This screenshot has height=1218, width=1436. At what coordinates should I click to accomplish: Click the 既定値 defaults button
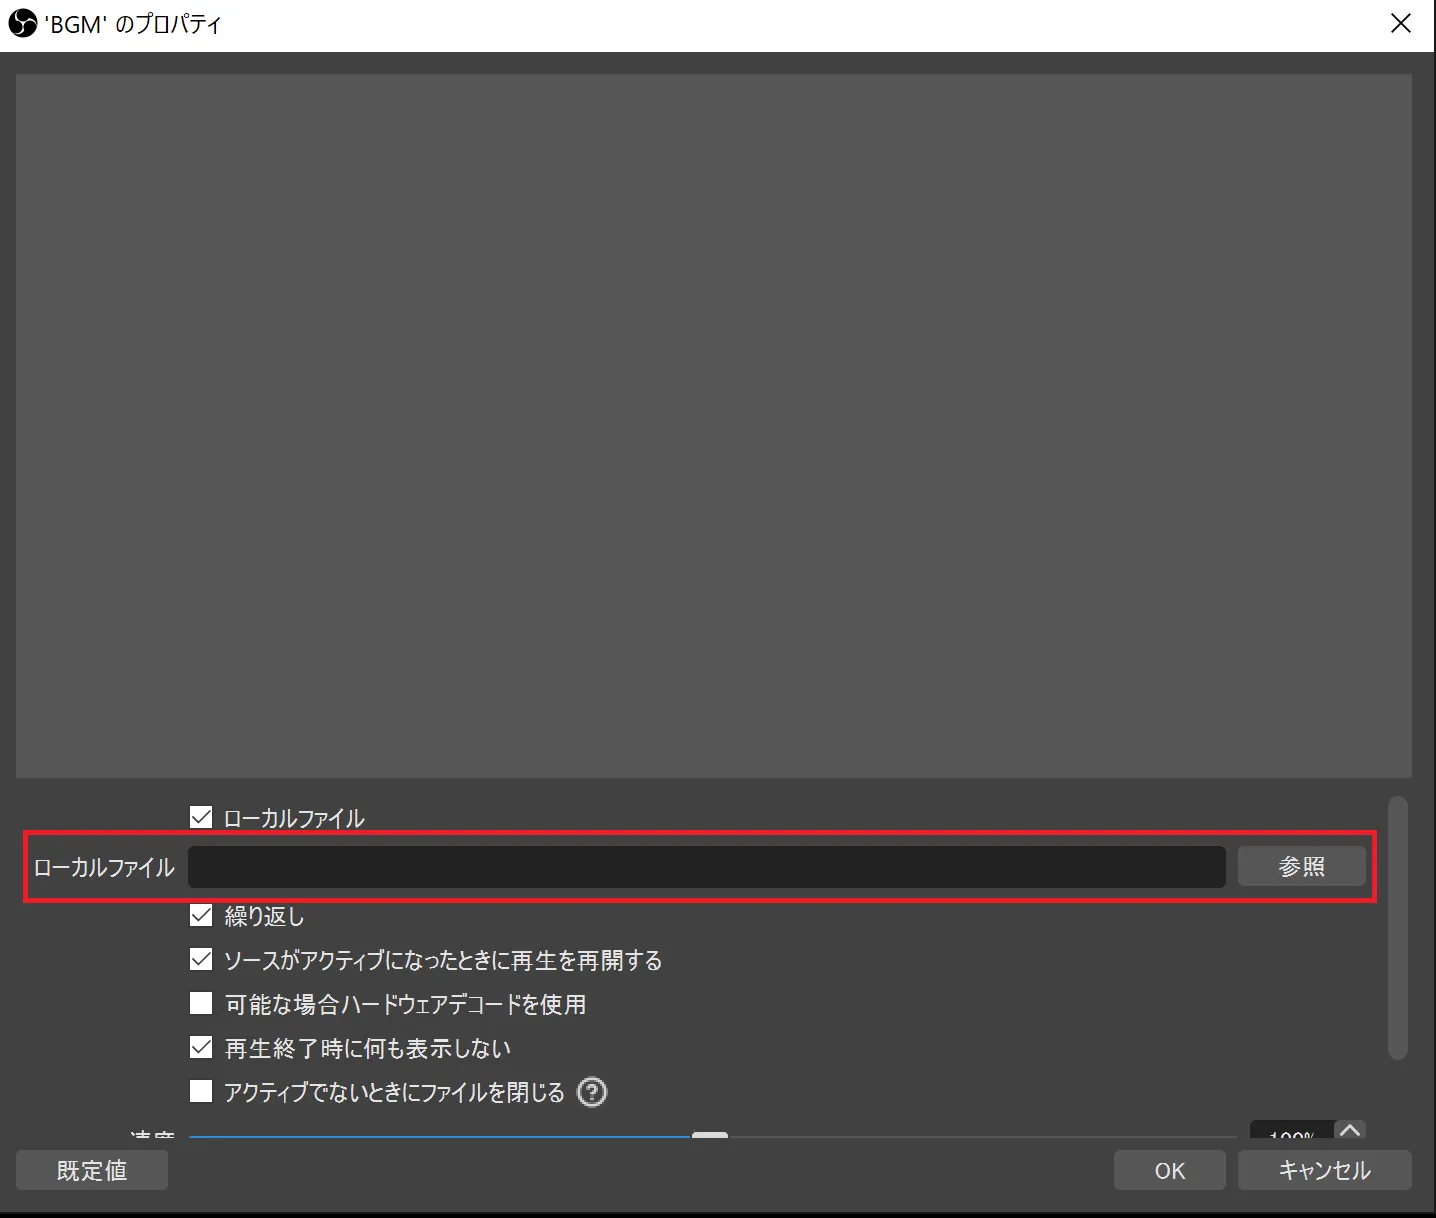click(x=92, y=1170)
